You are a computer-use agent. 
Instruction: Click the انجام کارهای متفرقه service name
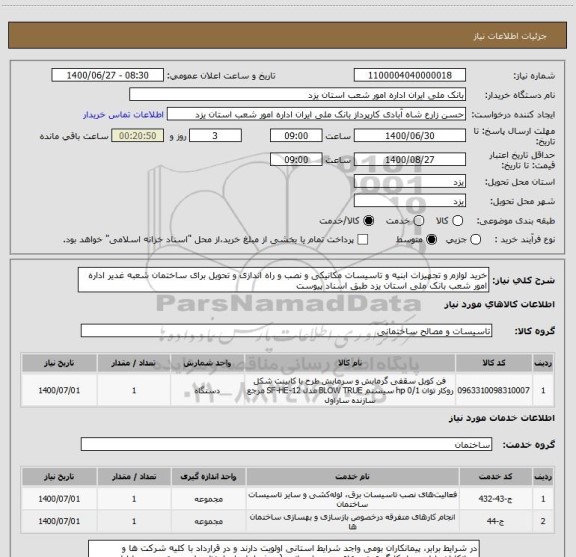pos(352,521)
